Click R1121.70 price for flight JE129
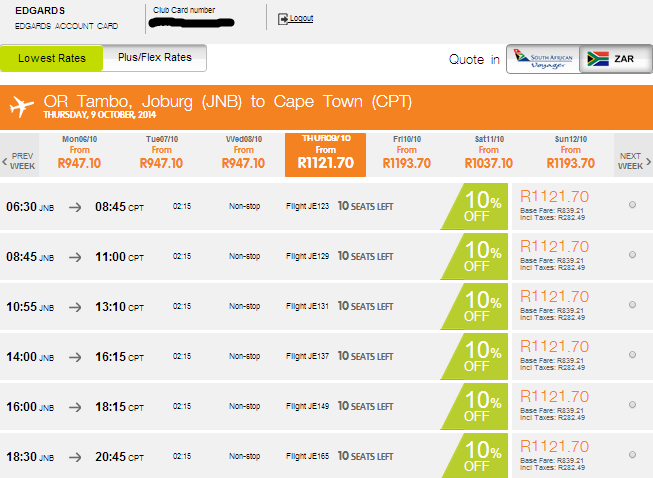 coord(554,246)
